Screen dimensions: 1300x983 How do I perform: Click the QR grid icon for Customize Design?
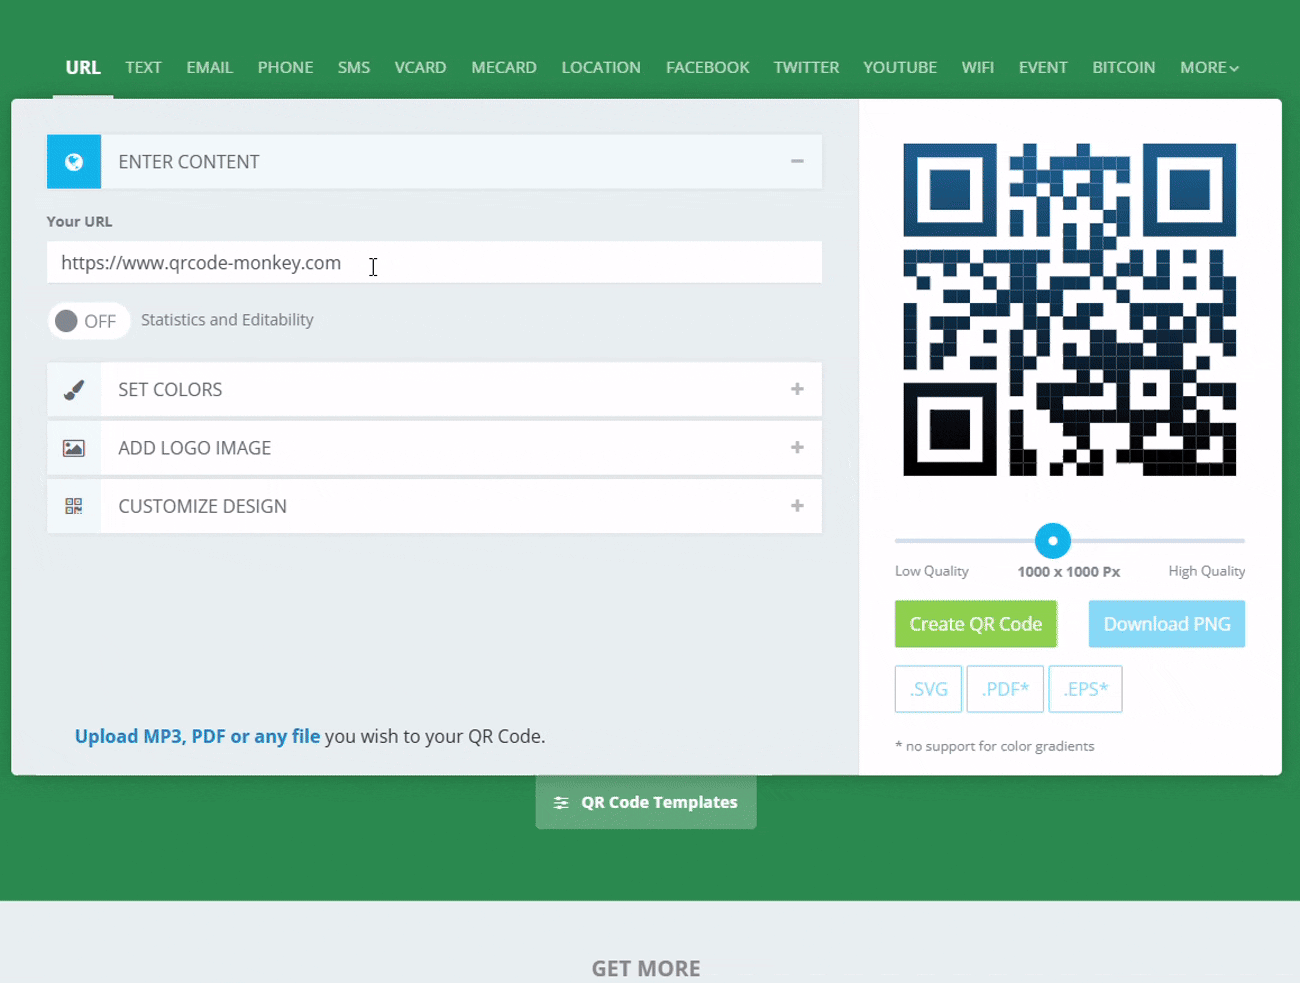tap(74, 507)
